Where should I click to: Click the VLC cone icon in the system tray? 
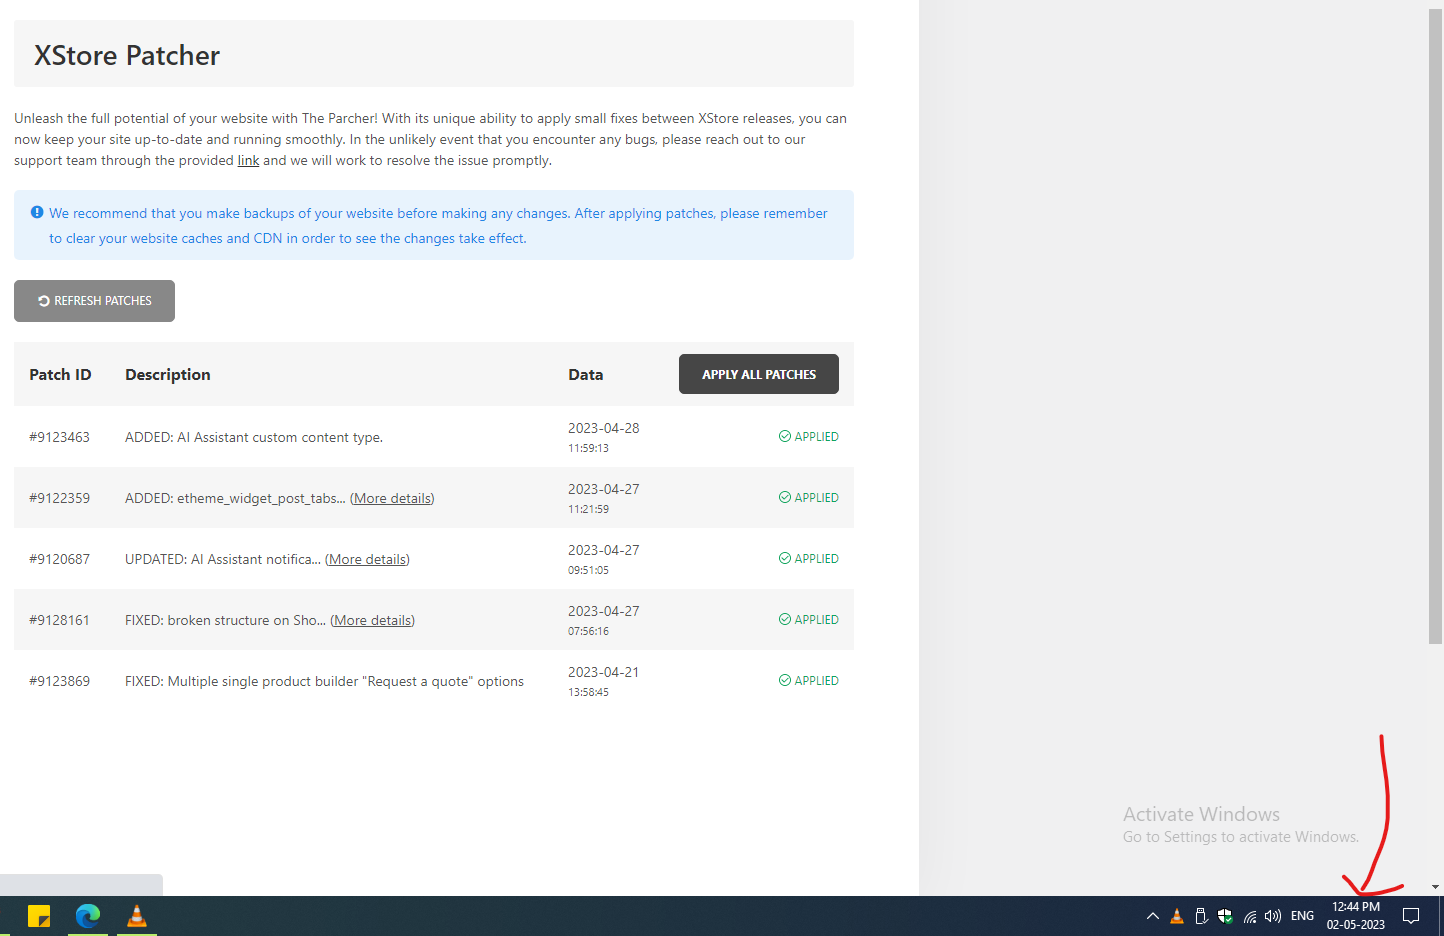(x=1177, y=916)
